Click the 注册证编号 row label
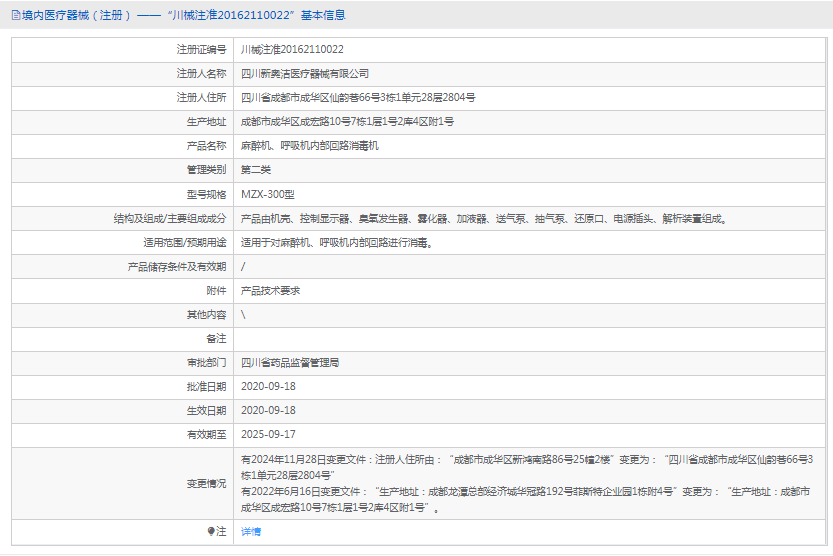Viewport: 833px width, 556px height. pyautogui.click(x=201, y=49)
